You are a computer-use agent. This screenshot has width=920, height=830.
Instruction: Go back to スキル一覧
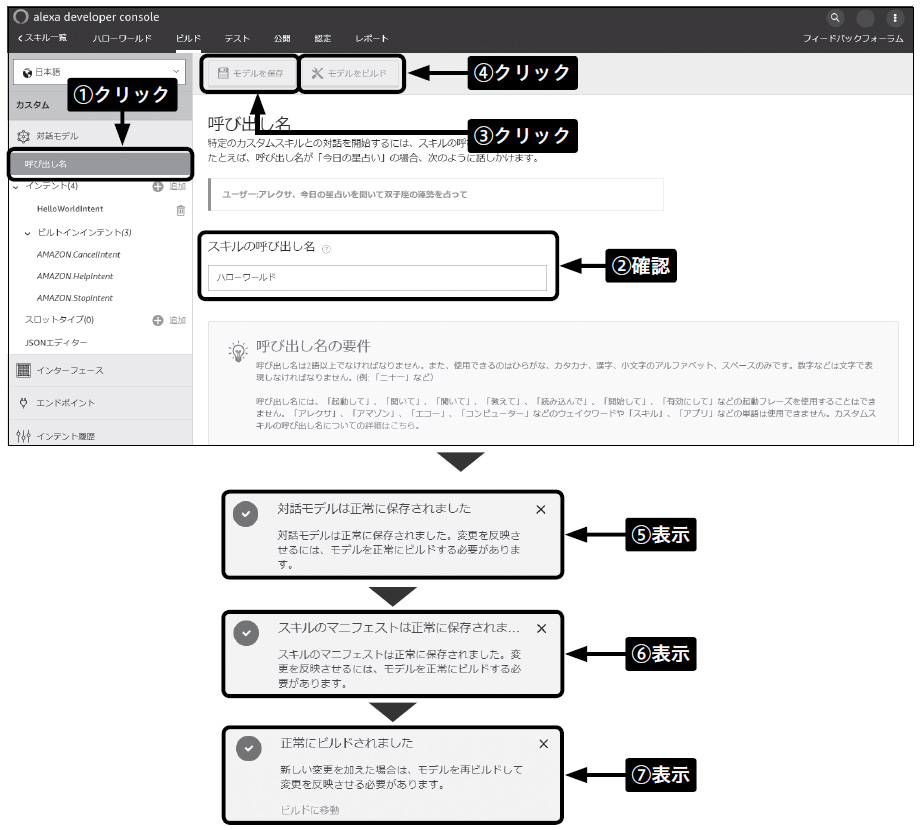click(42, 38)
